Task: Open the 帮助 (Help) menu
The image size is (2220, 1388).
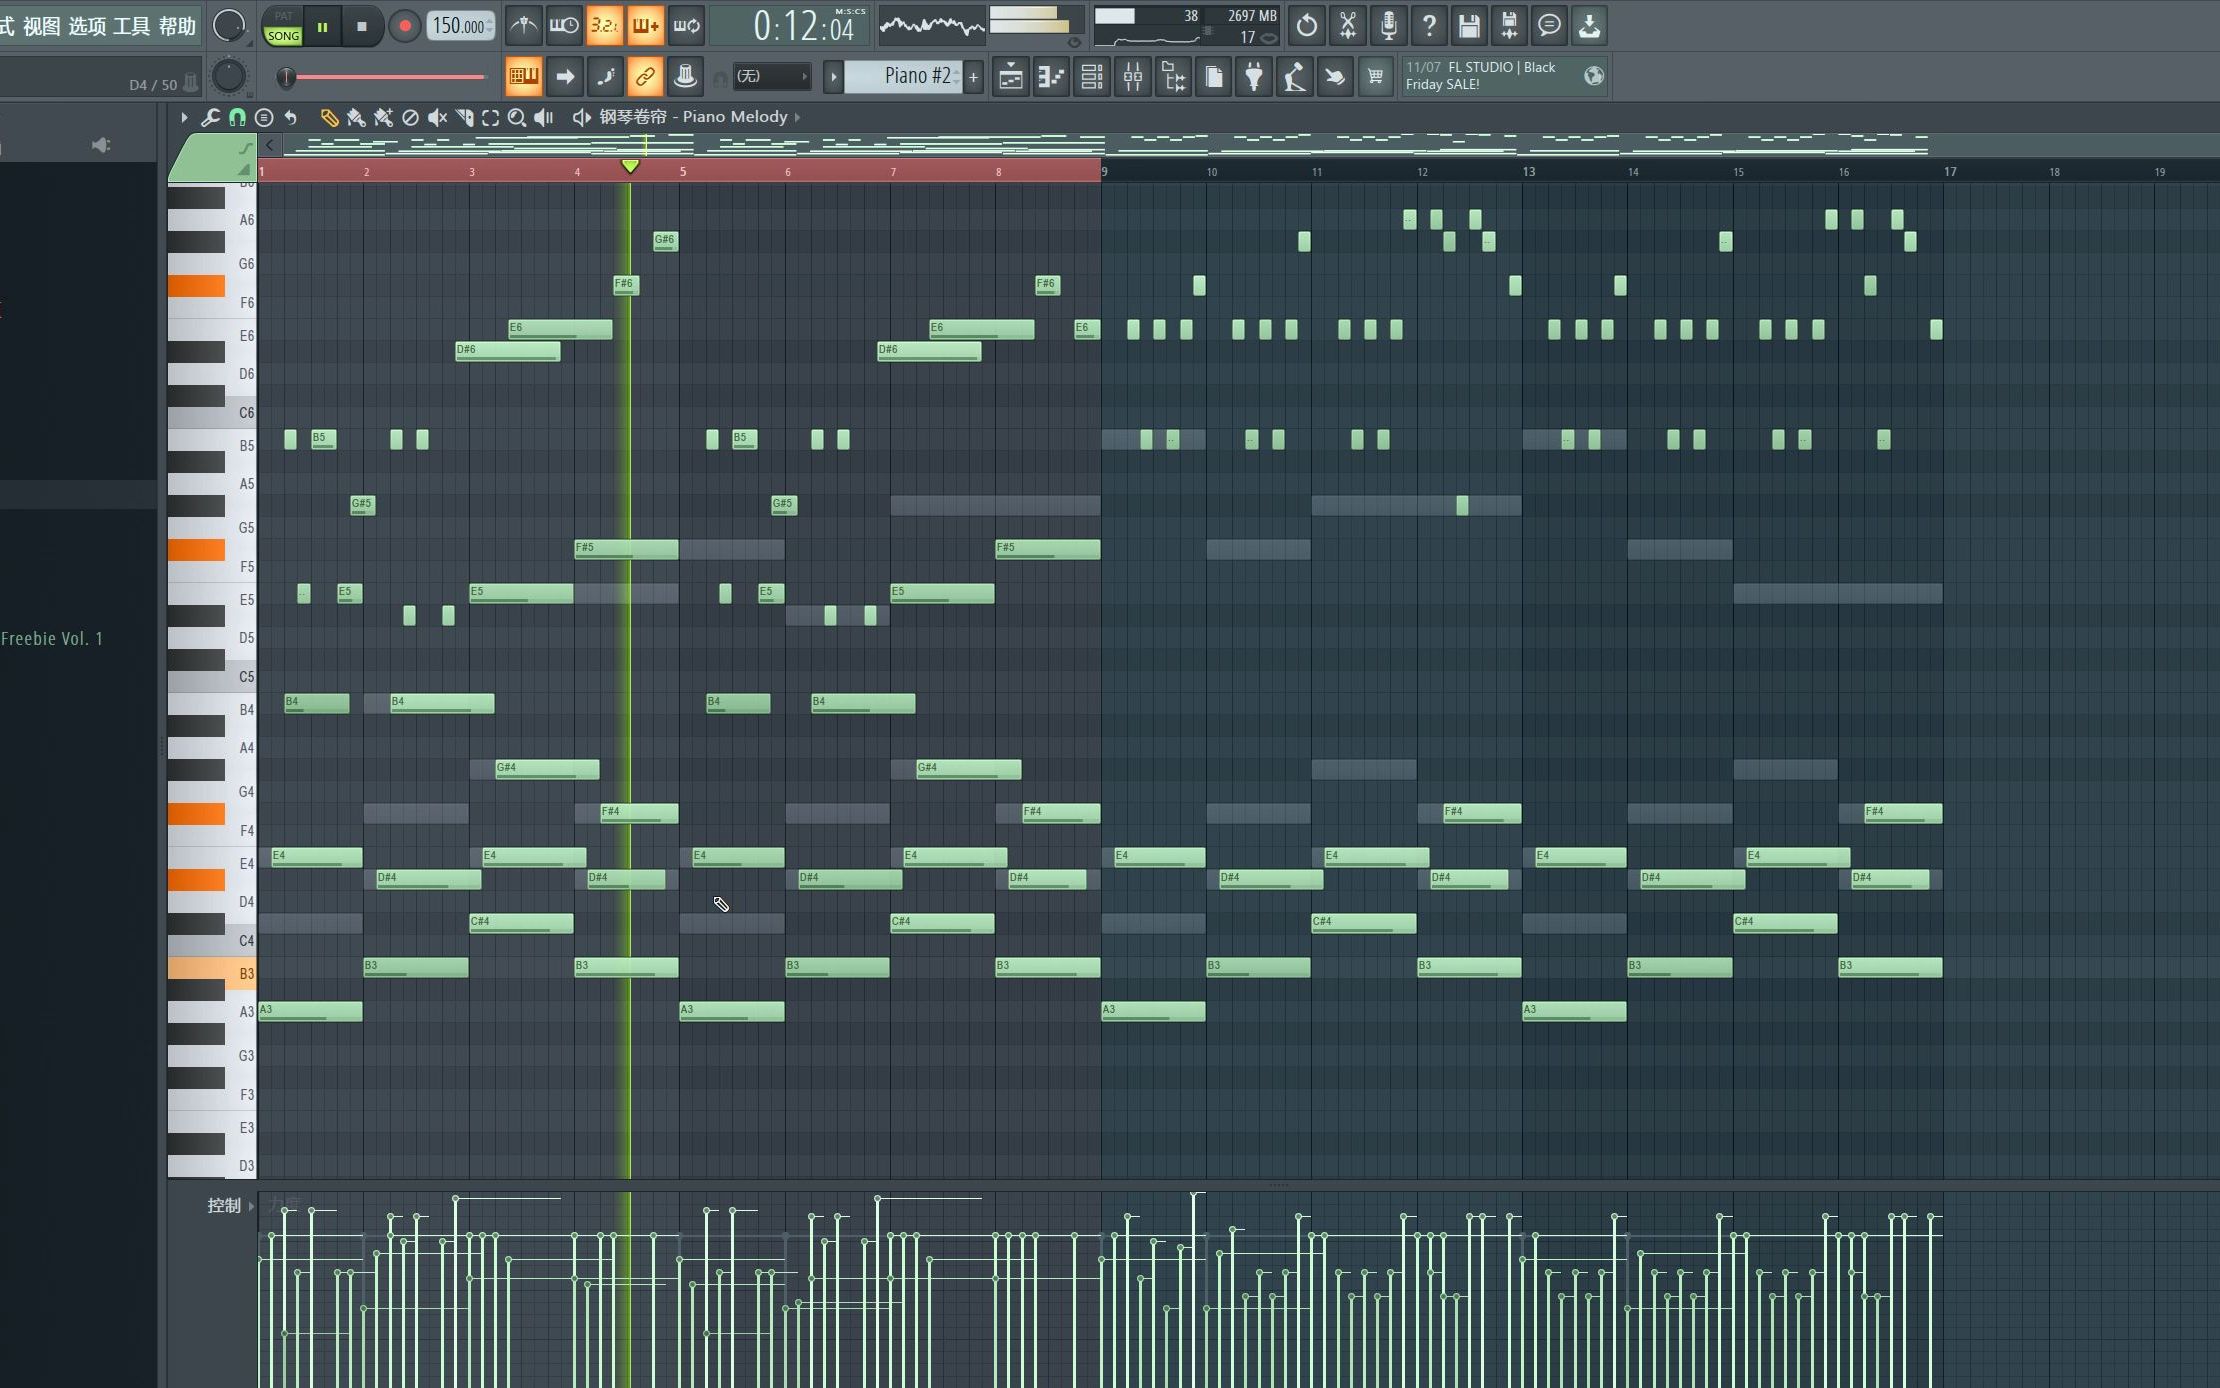Action: 177,26
